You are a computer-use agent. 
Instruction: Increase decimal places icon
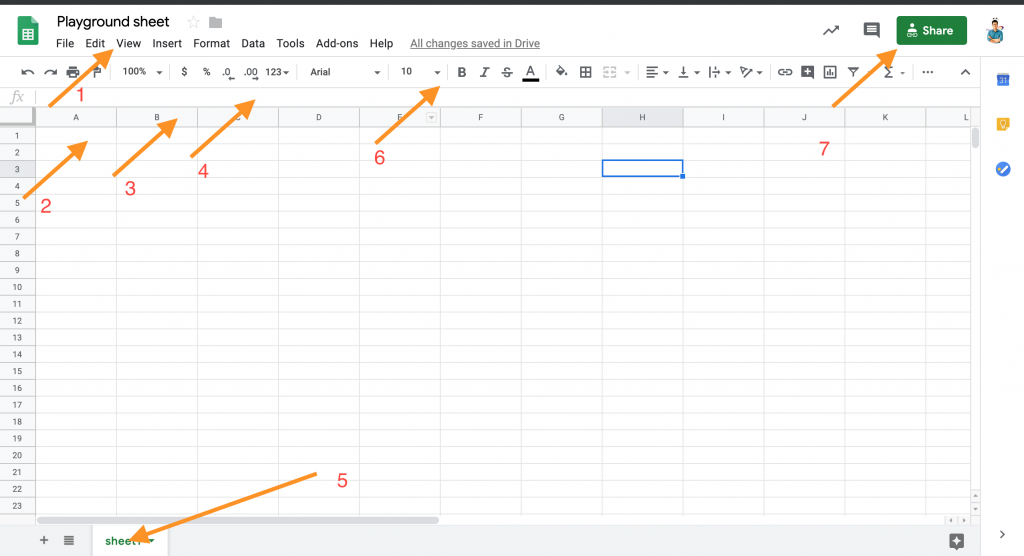click(251, 73)
